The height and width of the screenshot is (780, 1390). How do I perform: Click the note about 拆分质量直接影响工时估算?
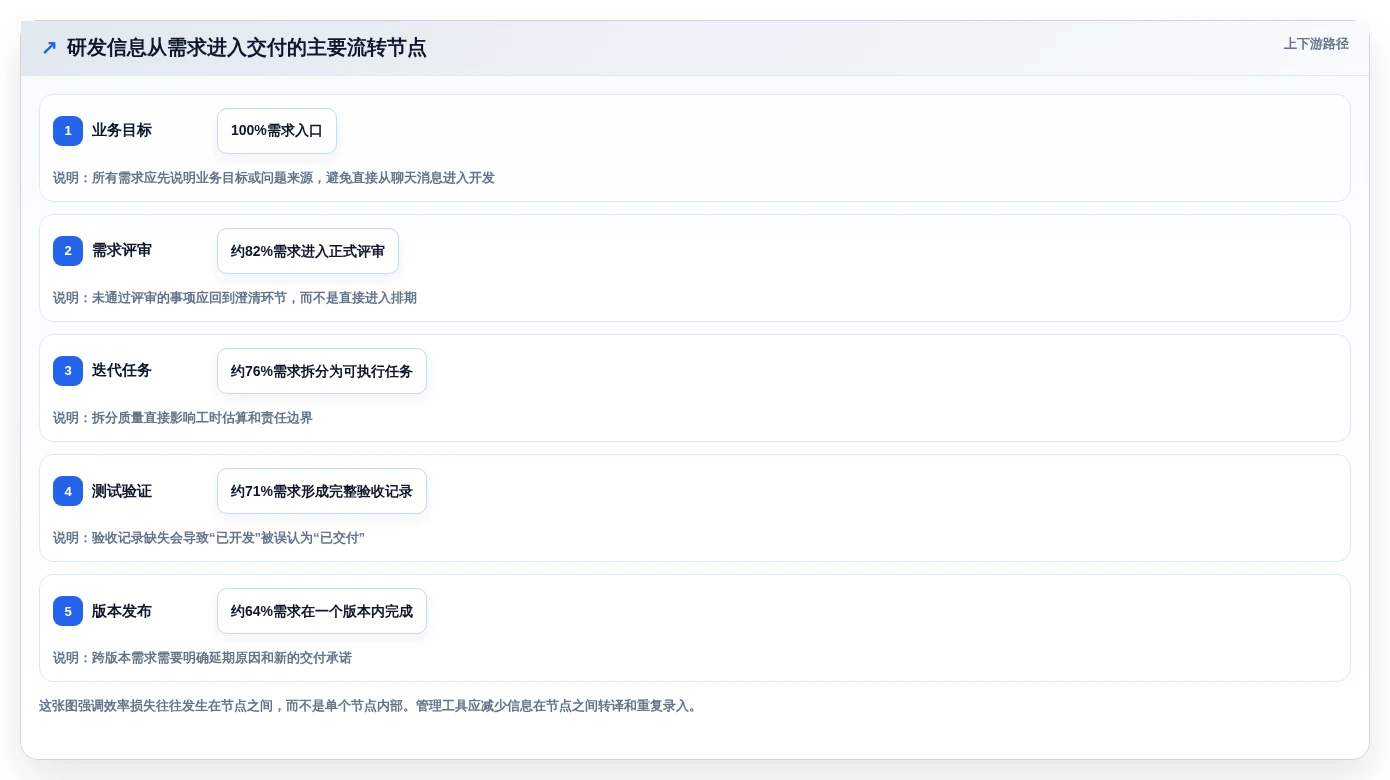tap(183, 418)
